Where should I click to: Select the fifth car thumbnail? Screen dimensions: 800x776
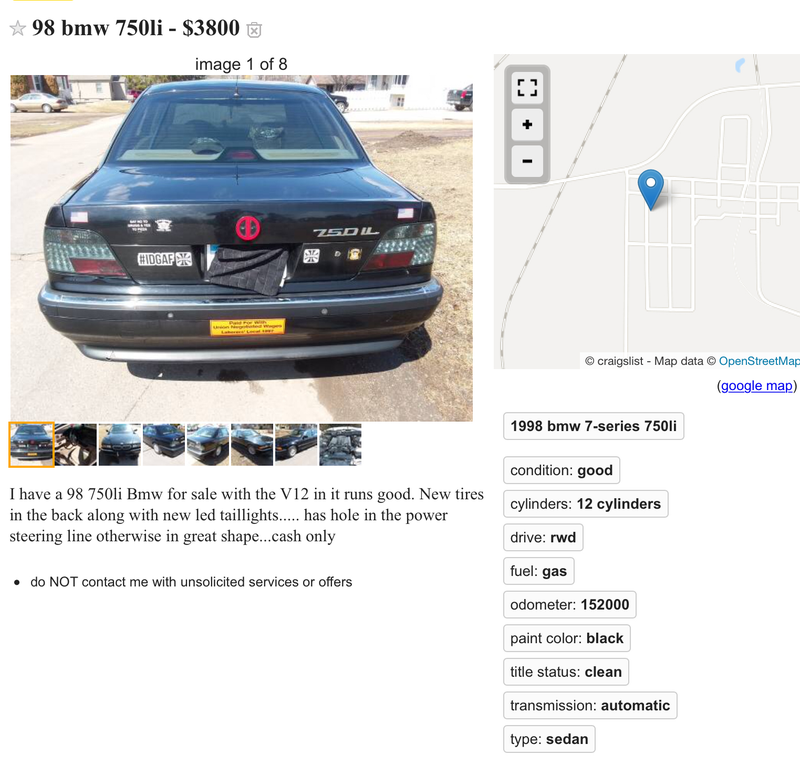208,444
